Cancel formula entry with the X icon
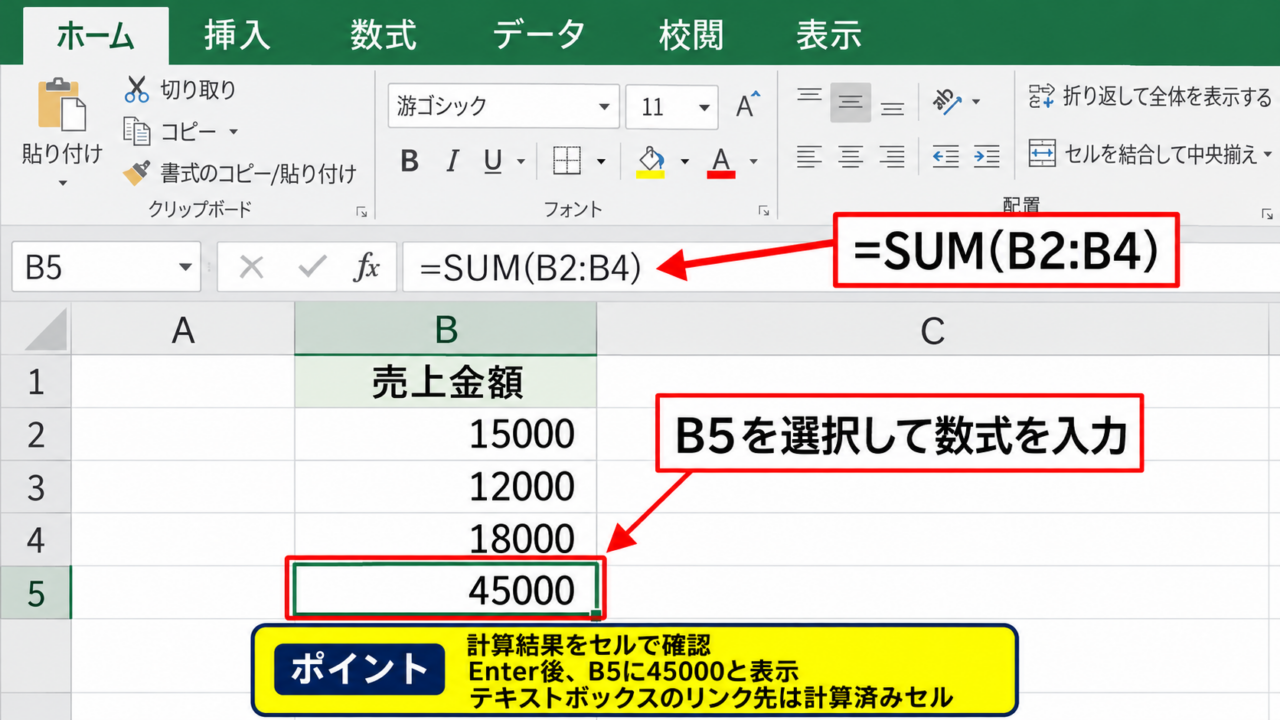Image resolution: width=1280 pixels, height=720 pixels. [x=252, y=267]
